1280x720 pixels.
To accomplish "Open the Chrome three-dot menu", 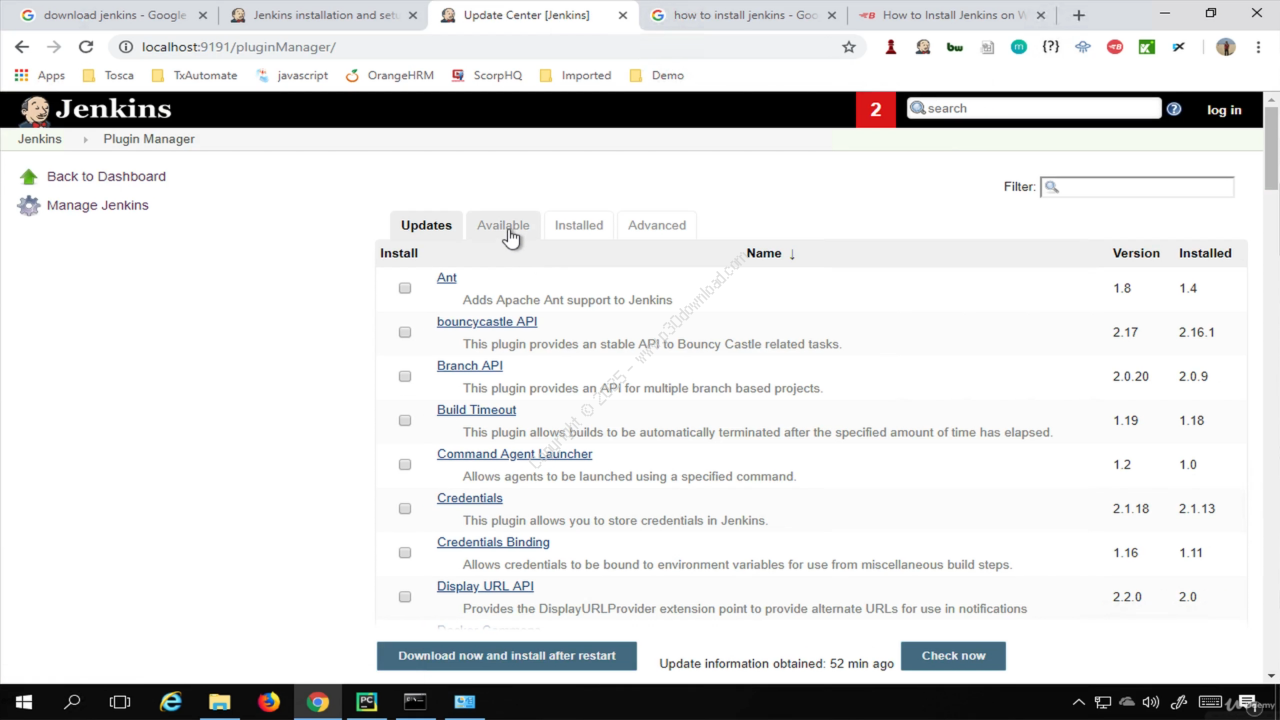I will [x=1258, y=47].
